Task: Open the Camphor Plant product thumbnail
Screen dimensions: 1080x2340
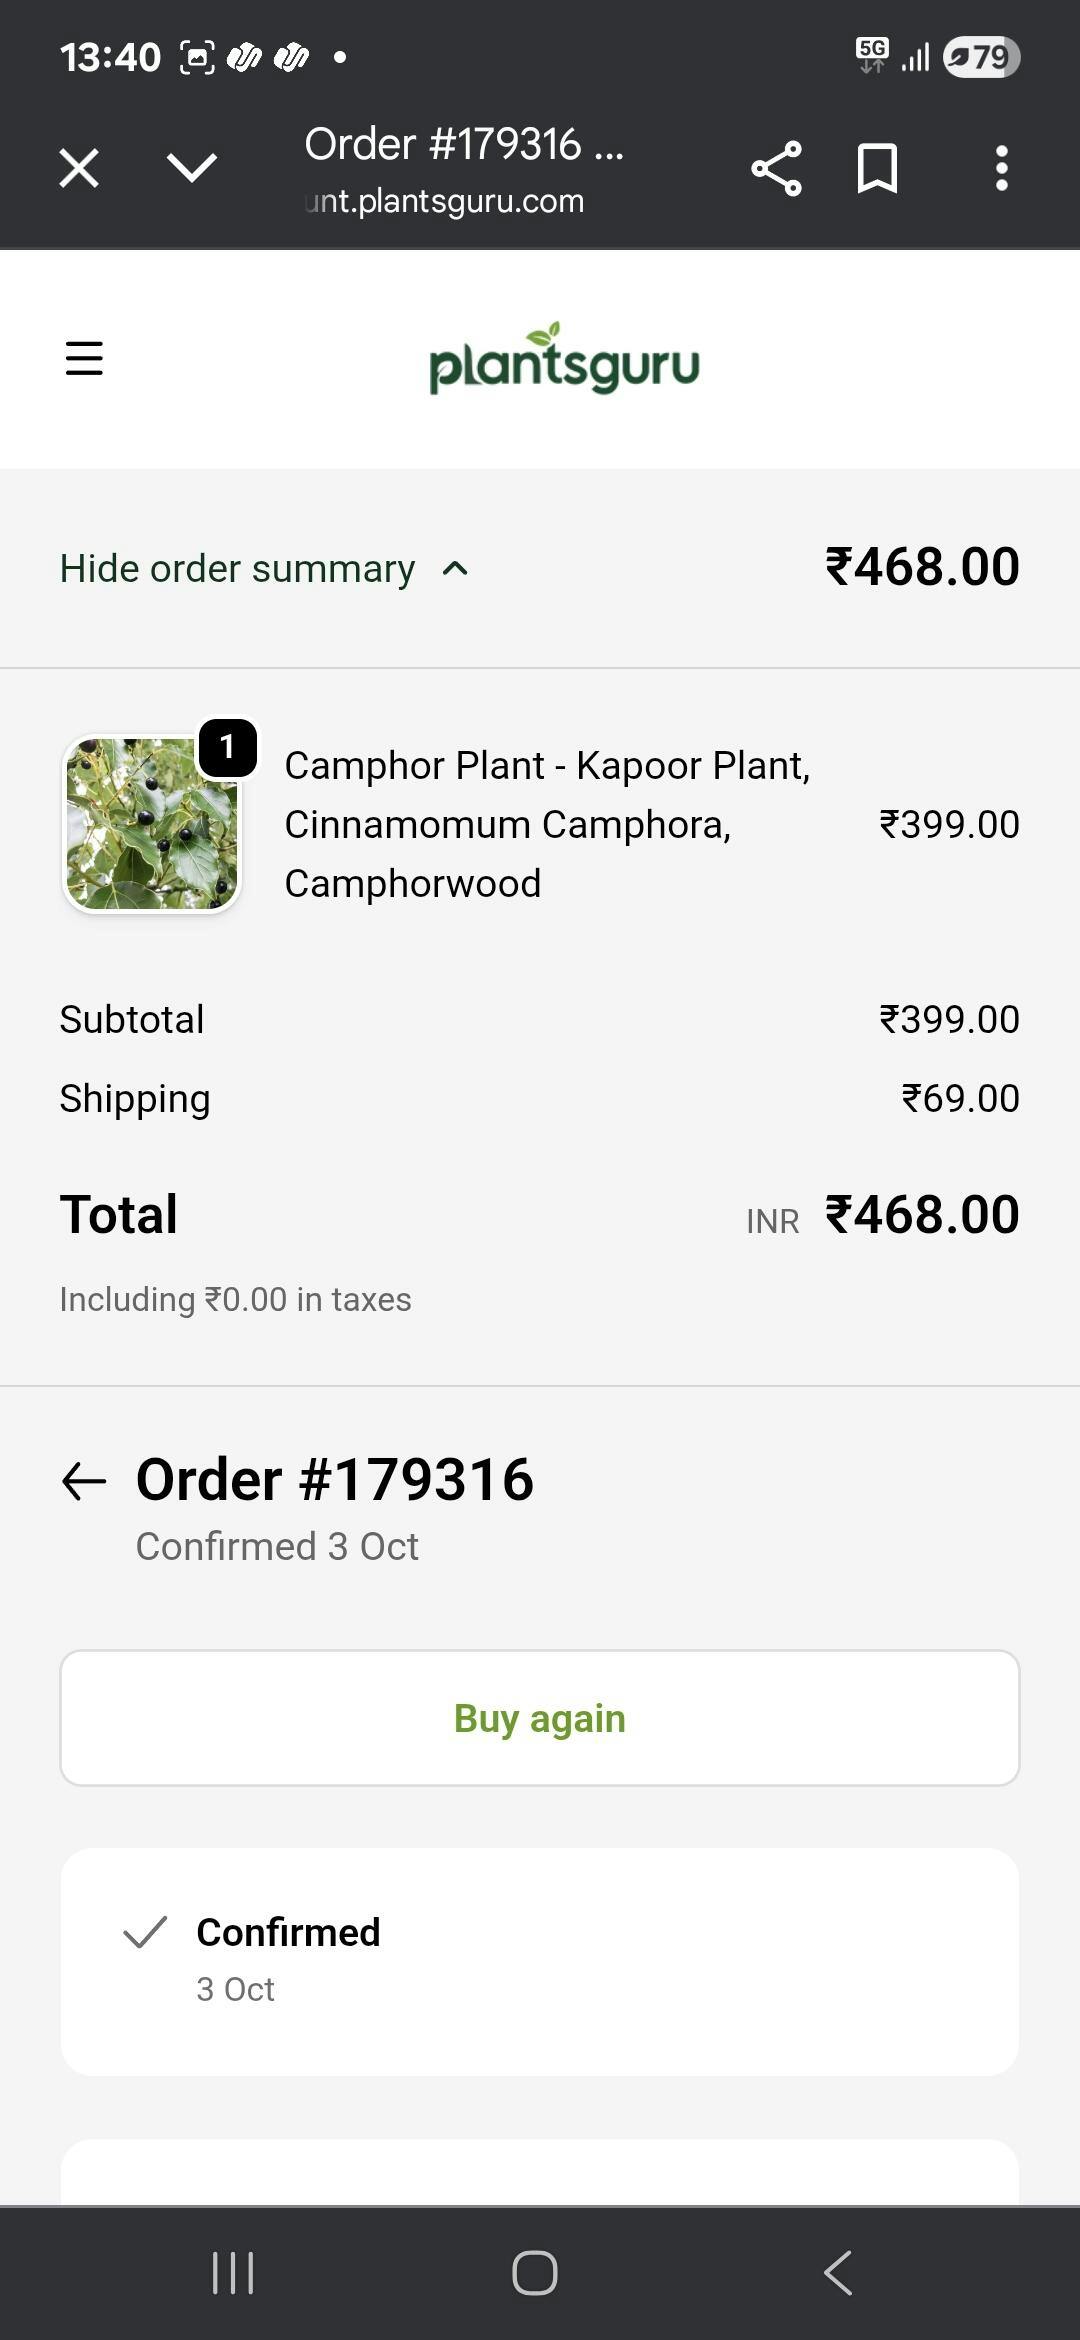Action: [x=152, y=825]
